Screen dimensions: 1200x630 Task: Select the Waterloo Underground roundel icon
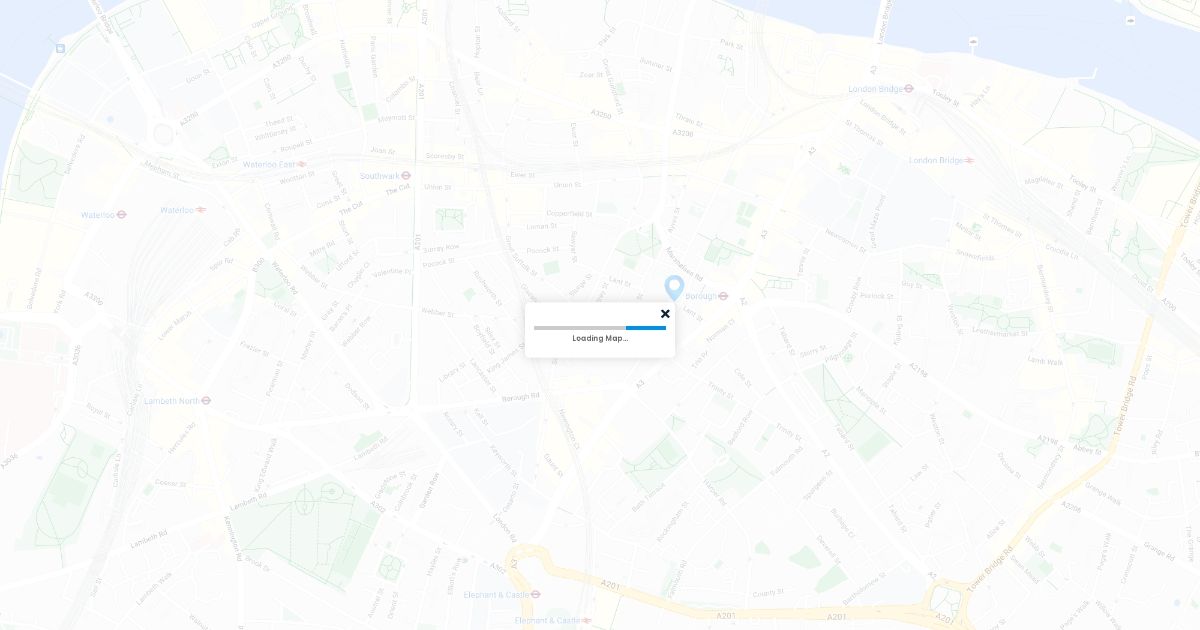click(x=121, y=214)
